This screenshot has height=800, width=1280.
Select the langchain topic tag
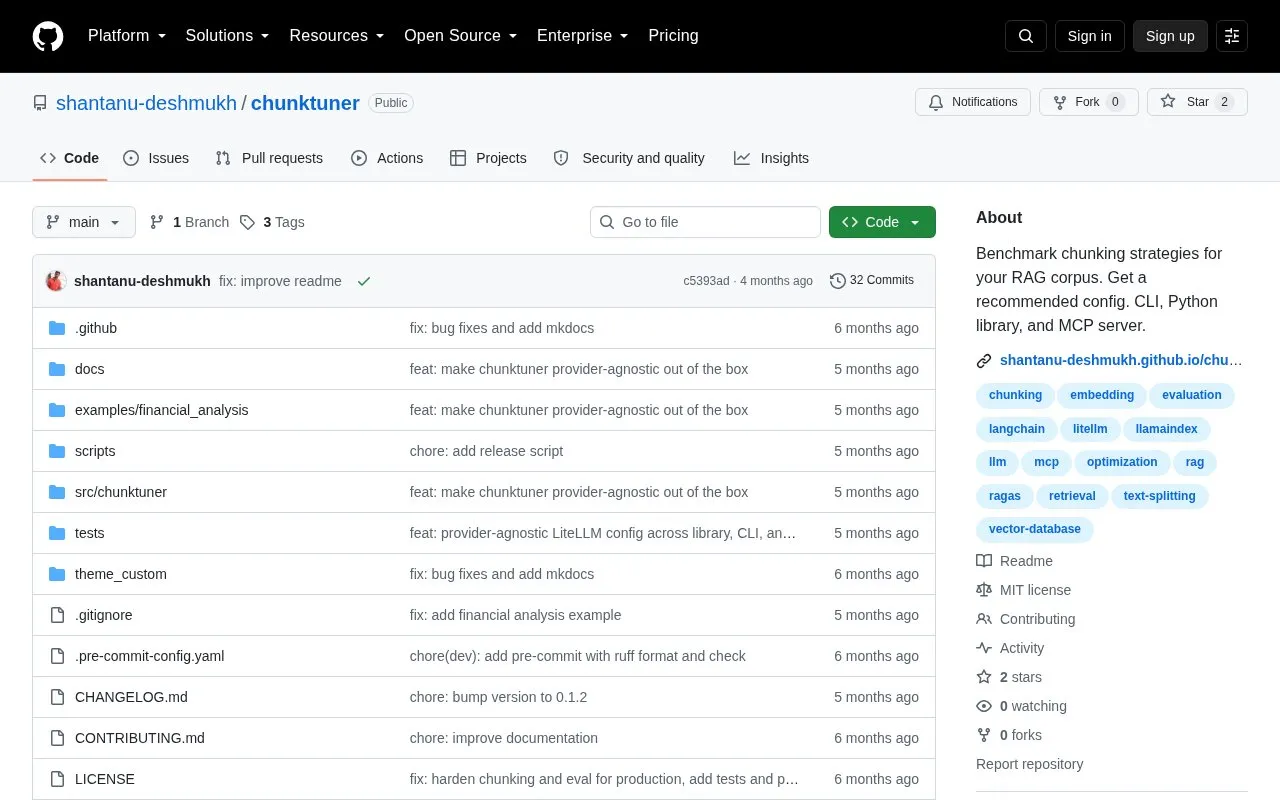pyautogui.click(x=1017, y=429)
